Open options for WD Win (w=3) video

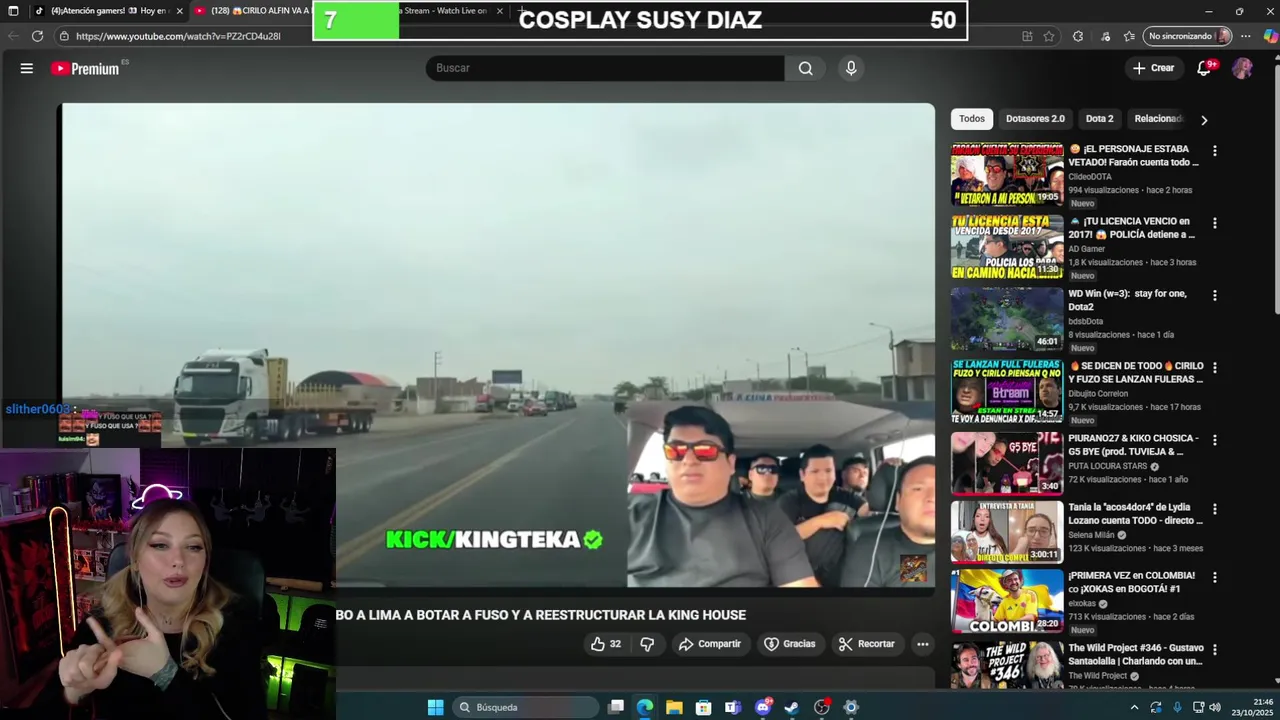tap(1215, 296)
